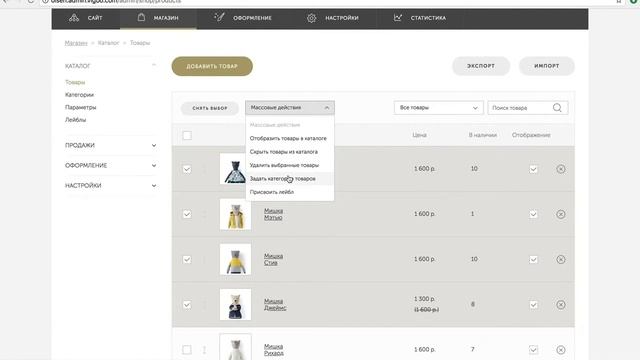This screenshot has width=640, height=360.
Task: Click the gear icon next to Настройки
Action: 311,18
